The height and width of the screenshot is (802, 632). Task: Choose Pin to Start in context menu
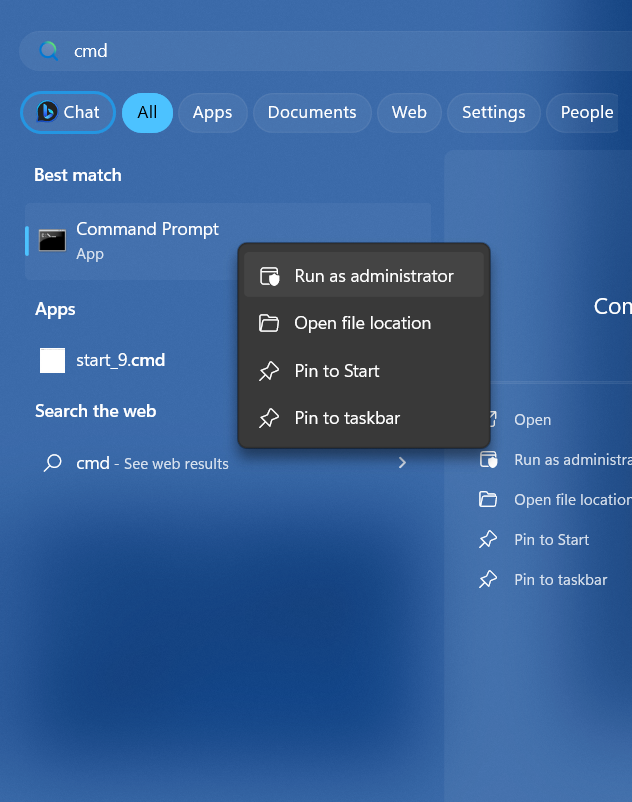(x=364, y=371)
